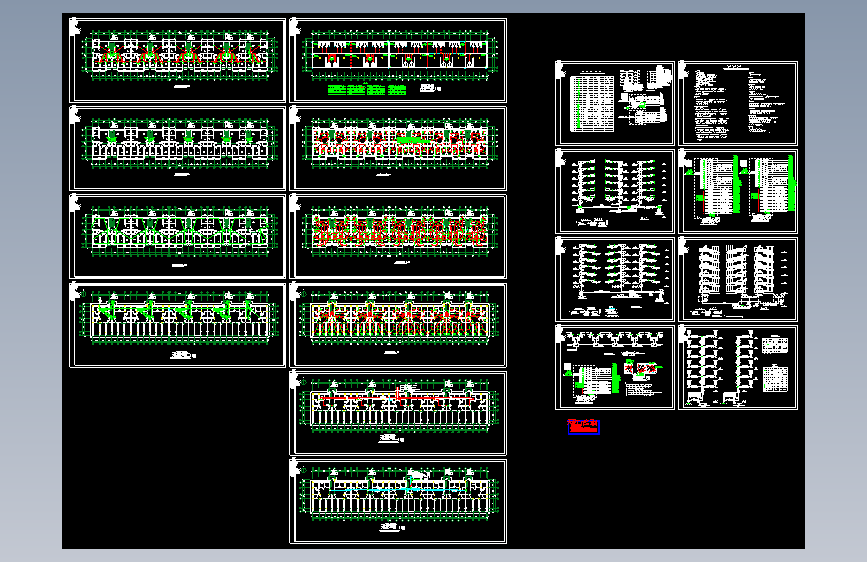Click the red and blue stamp below the right group

(x=583, y=426)
